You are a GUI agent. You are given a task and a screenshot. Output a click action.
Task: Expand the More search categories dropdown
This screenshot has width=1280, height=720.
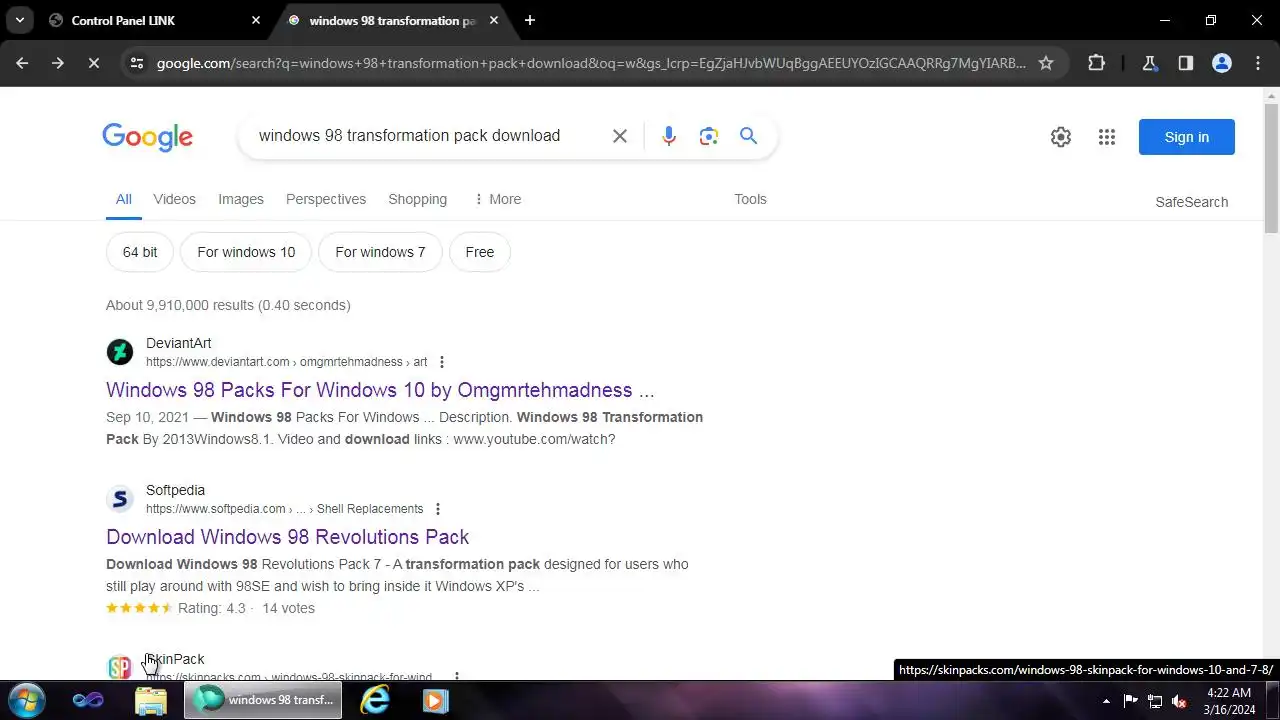(497, 199)
